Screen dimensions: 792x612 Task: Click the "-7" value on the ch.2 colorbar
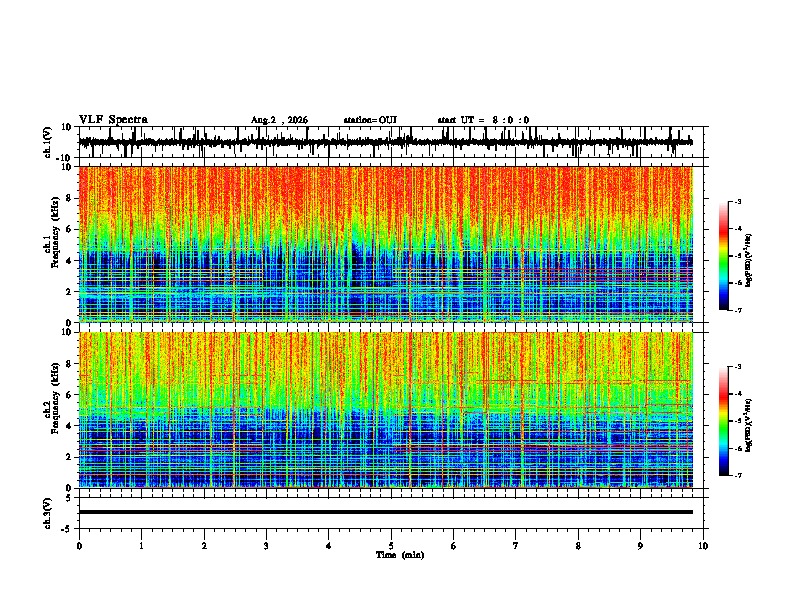pos(738,476)
